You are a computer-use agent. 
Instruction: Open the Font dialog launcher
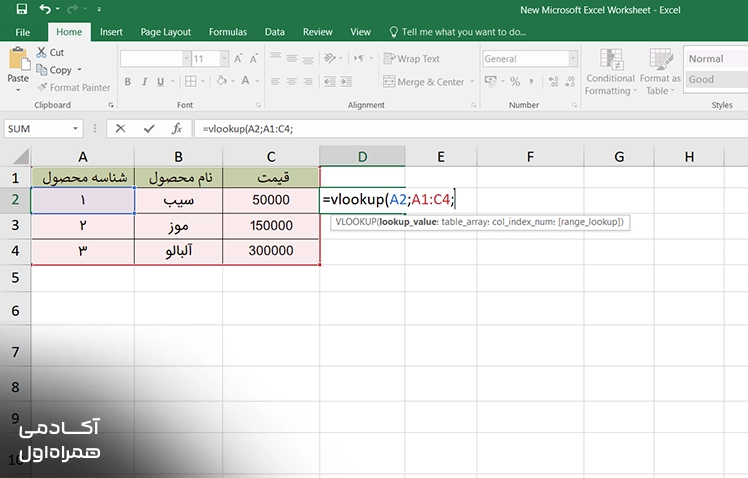click(x=258, y=105)
